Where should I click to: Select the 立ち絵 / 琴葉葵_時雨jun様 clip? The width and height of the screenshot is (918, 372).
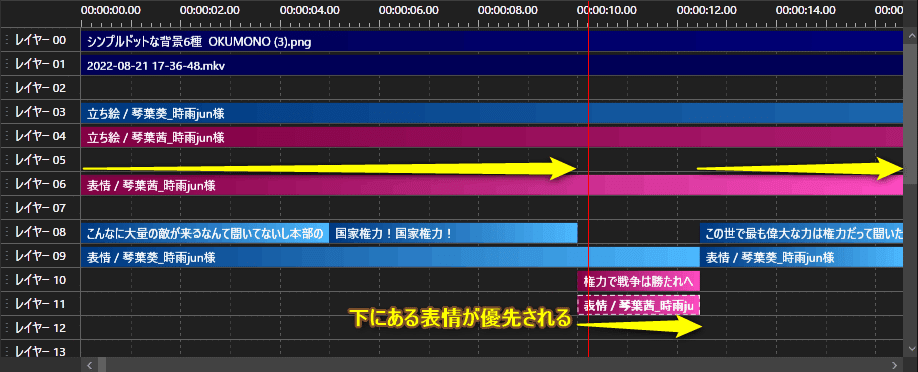(x=492, y=113)
